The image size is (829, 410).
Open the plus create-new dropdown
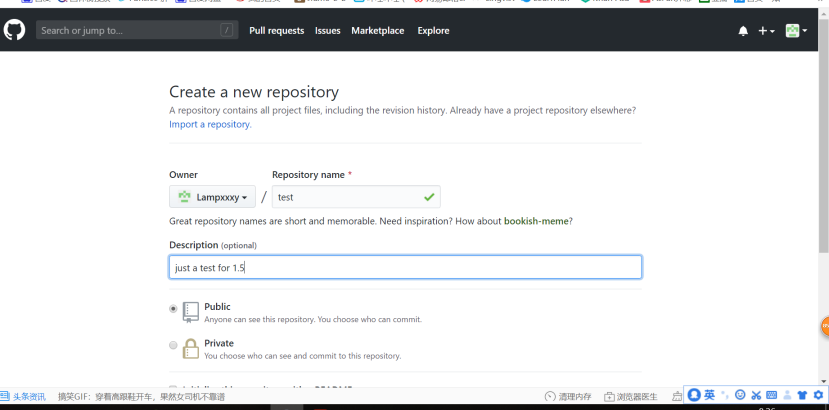tap(766, 31)
